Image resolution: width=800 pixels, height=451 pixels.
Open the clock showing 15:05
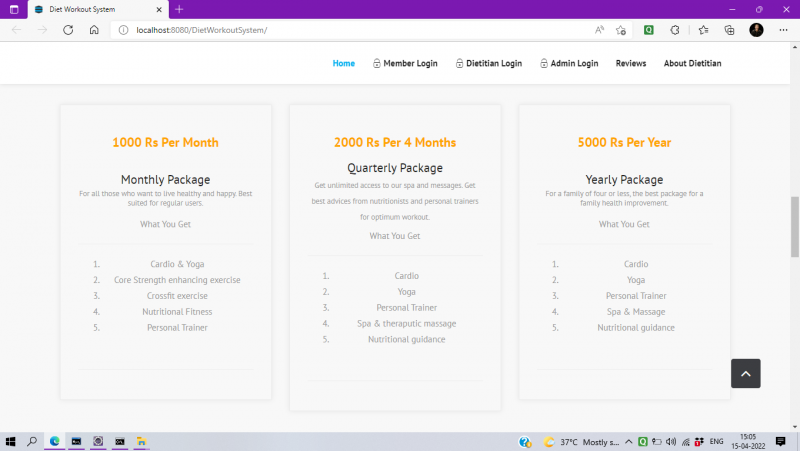click(x=748, y=441)
